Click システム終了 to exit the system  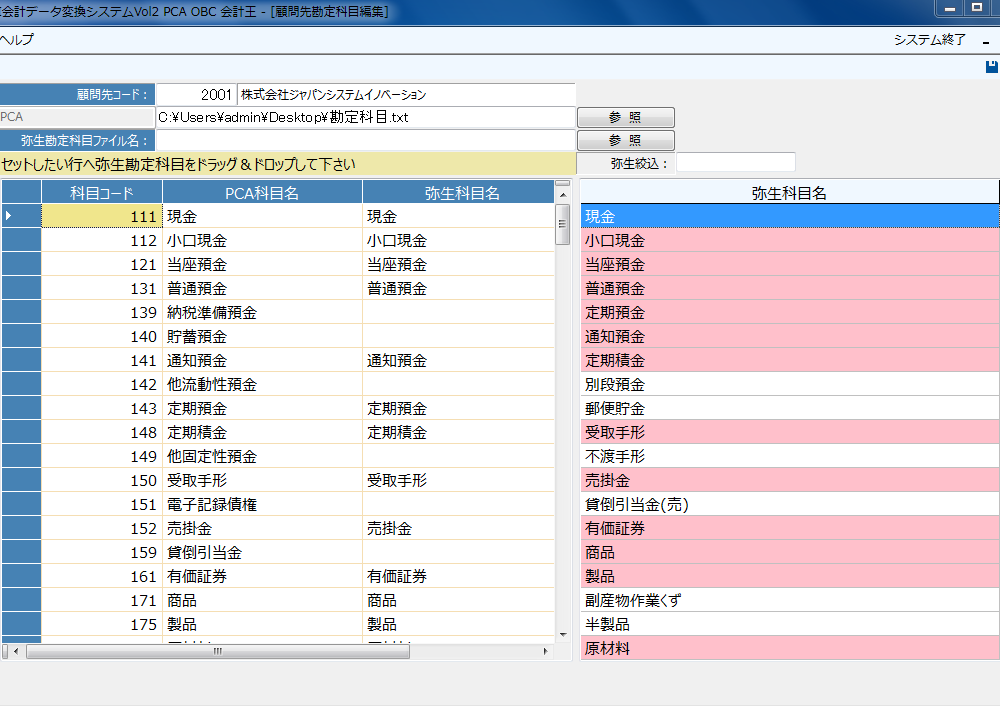point(929,40)
